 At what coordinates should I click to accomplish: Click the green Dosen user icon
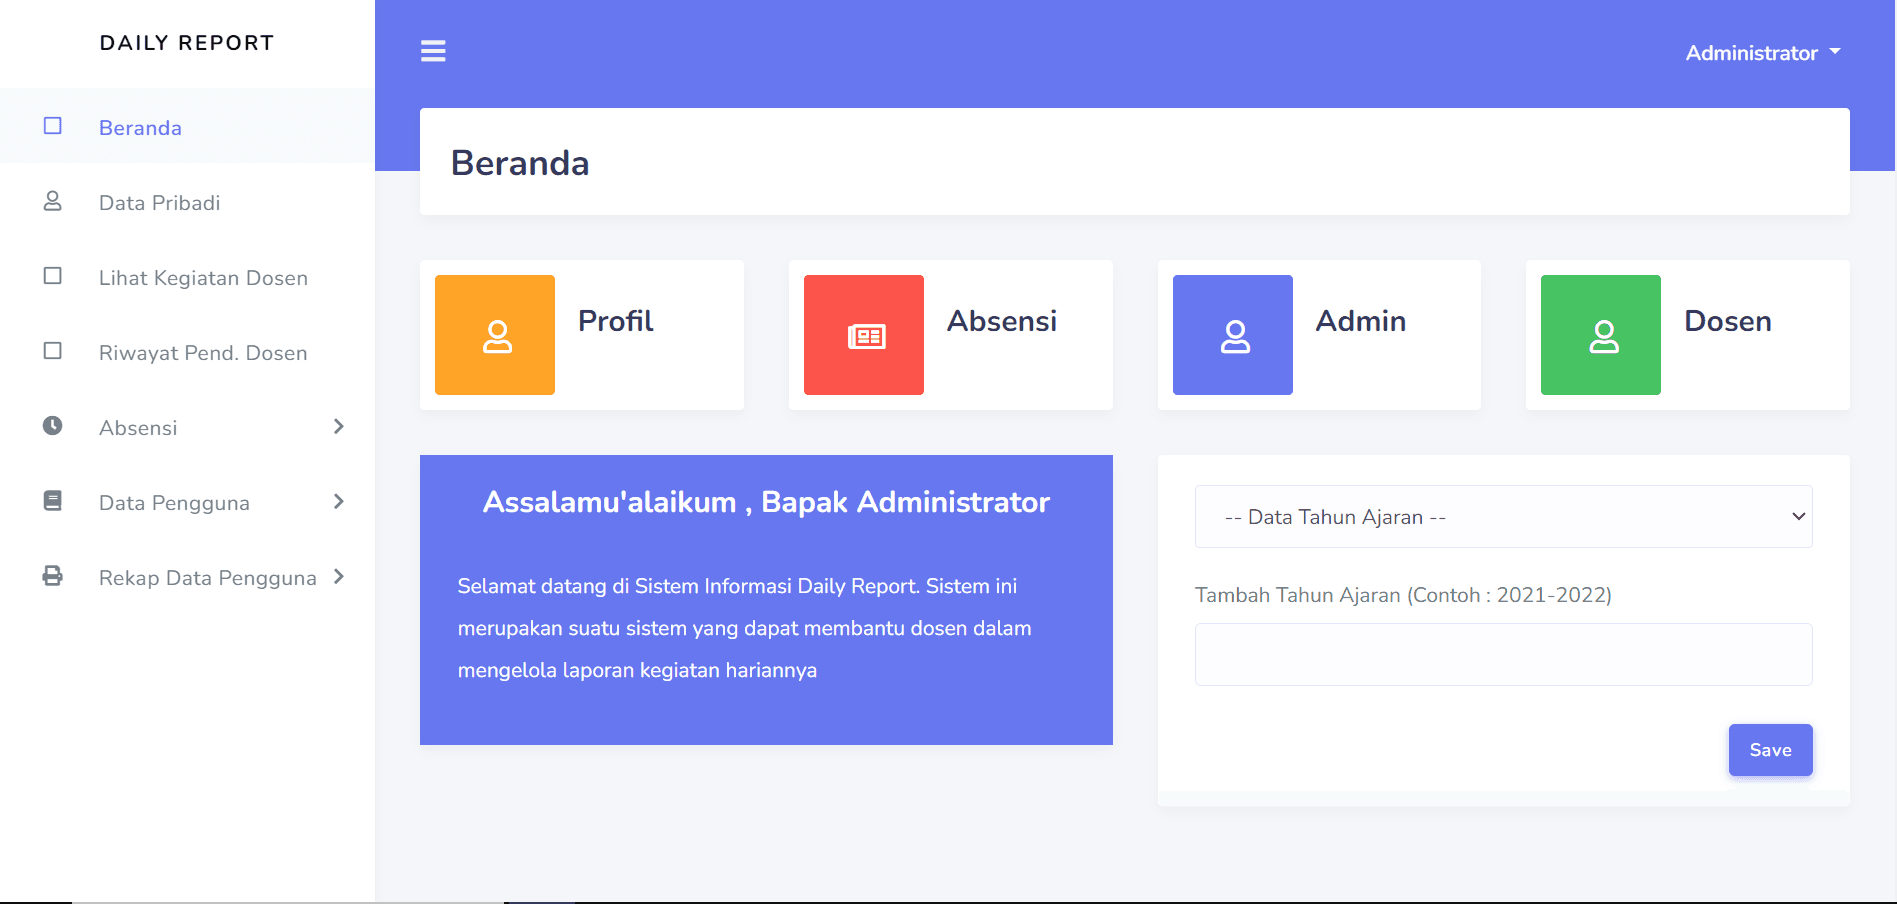(1601, 336)
